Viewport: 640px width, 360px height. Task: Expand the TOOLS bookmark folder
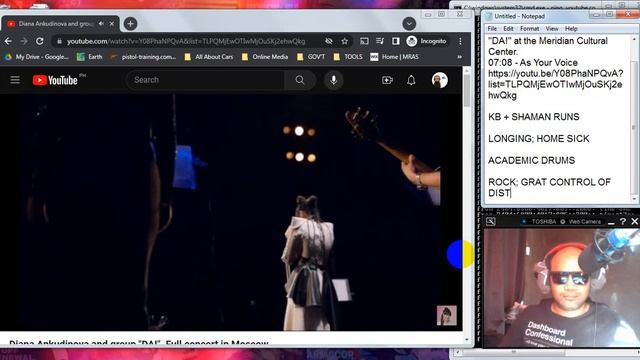coord(348,57)
